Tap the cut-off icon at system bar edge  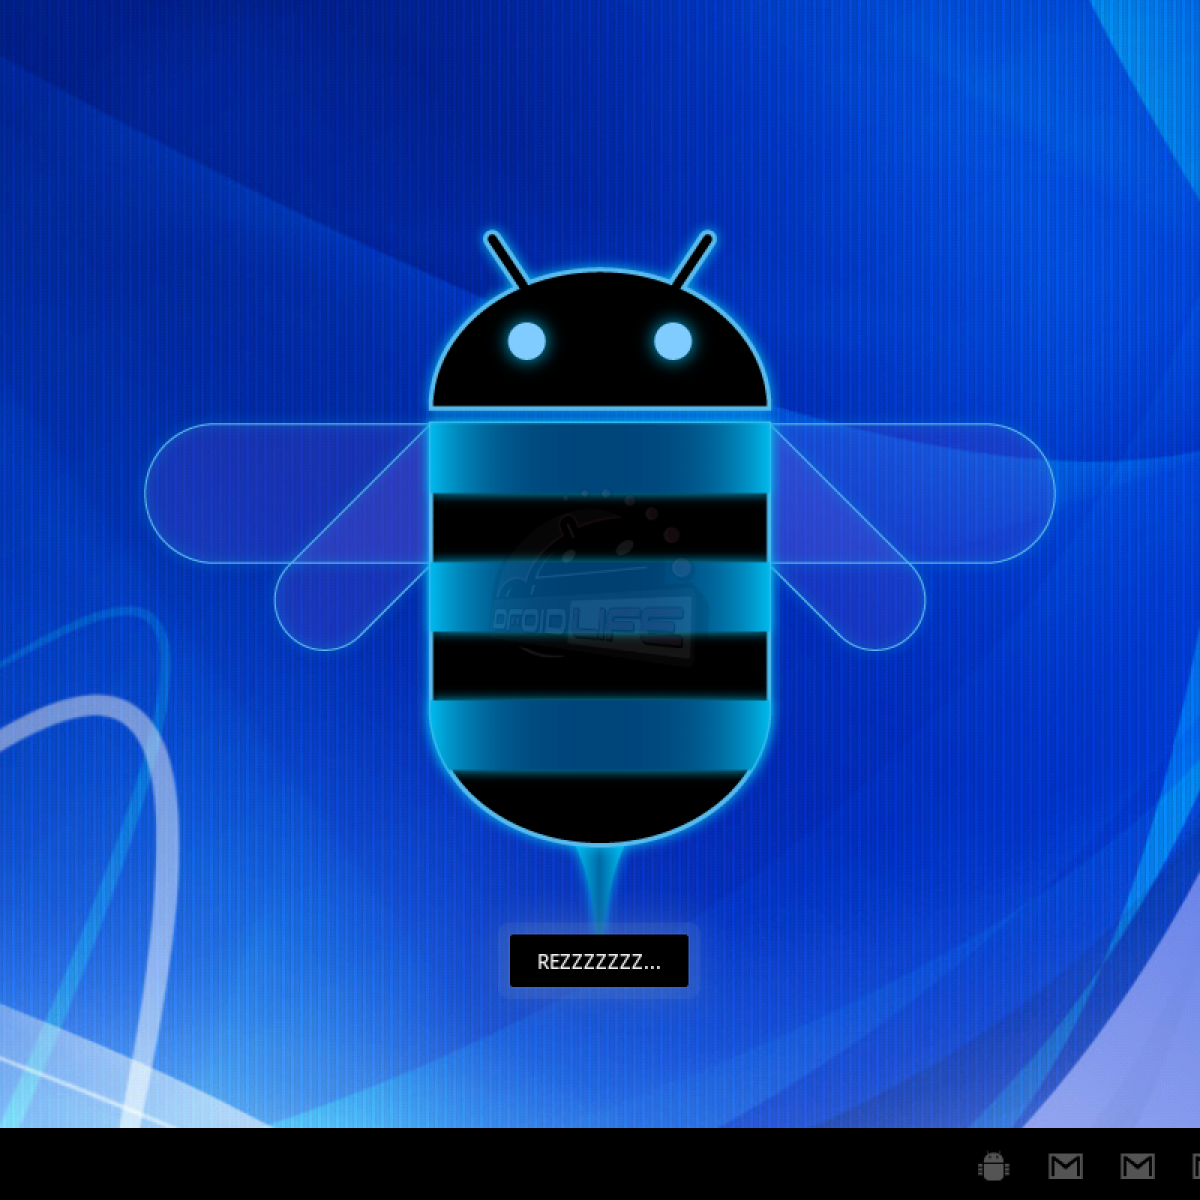[x=1195, y=1166]
